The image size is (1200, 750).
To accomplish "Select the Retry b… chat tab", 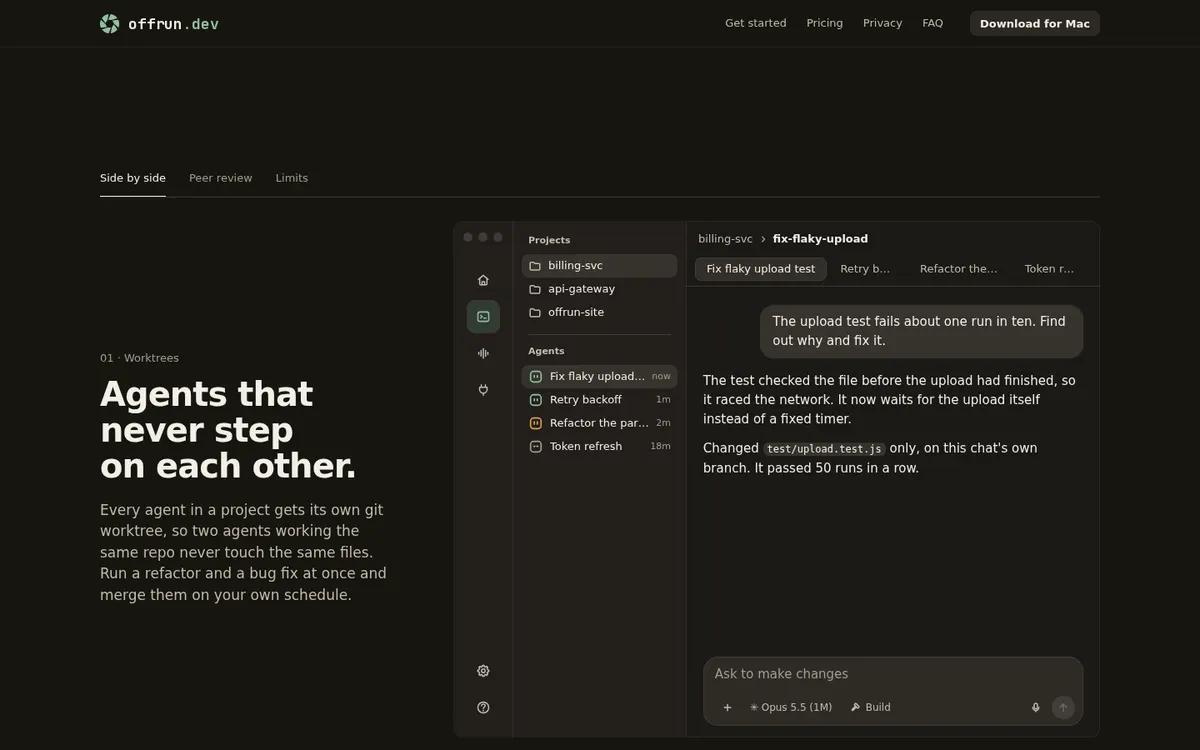I will pyautogui.click(x=865, y=269).
